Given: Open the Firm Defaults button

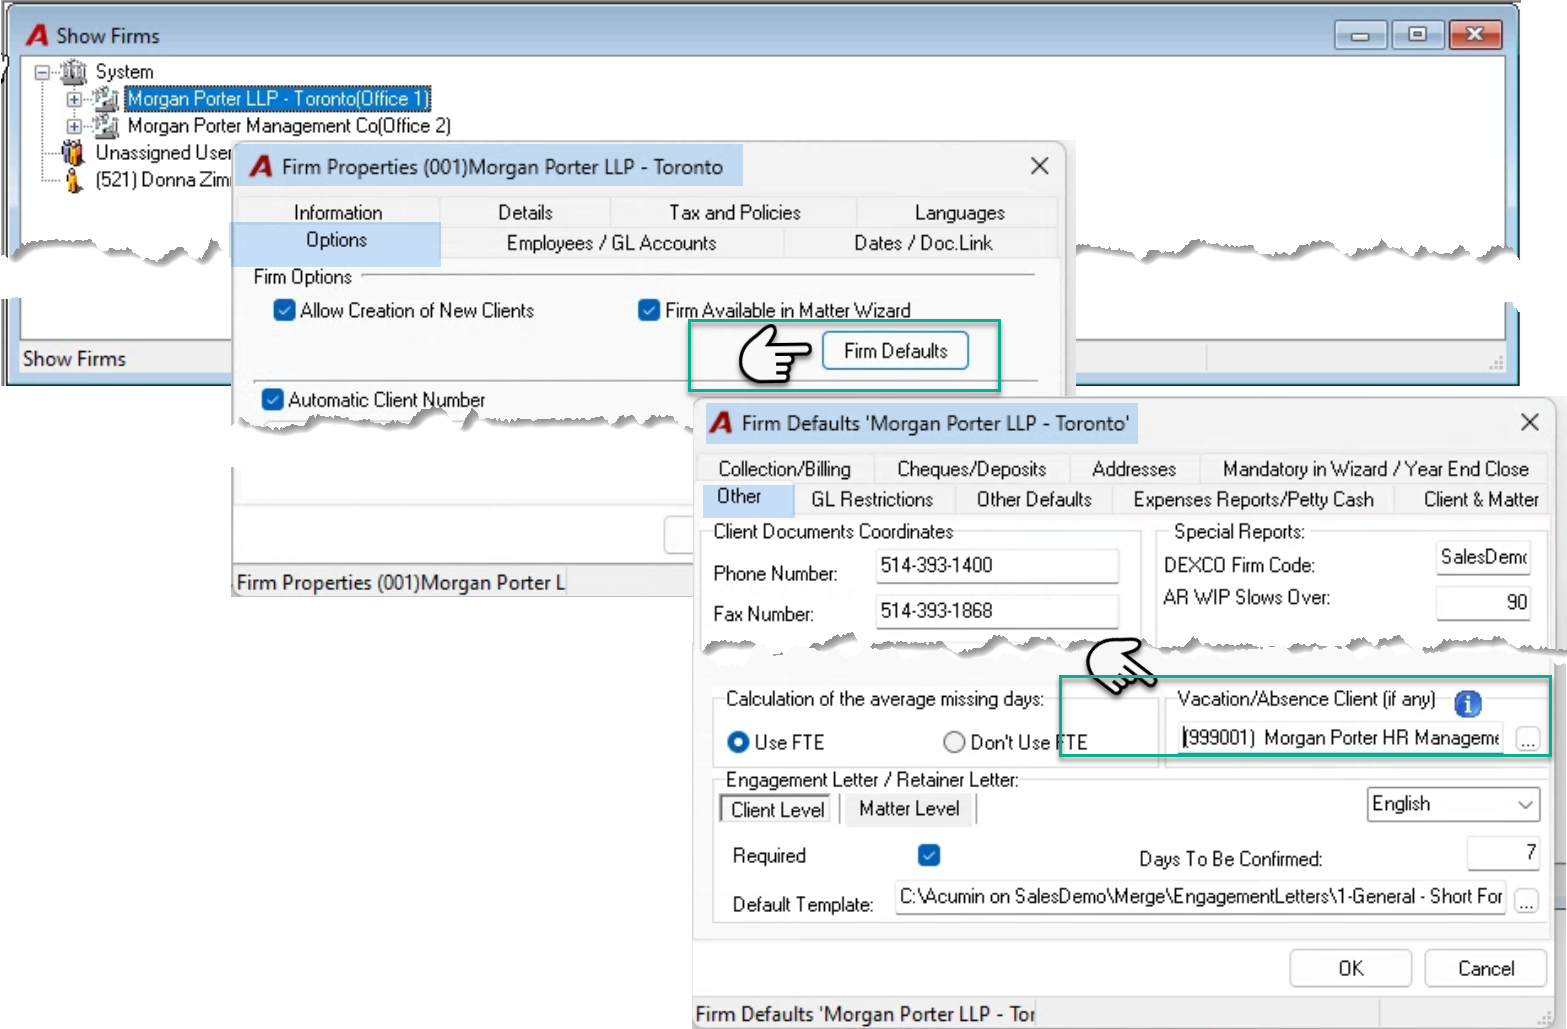Looking at the screenshot, I should (895, 351).
